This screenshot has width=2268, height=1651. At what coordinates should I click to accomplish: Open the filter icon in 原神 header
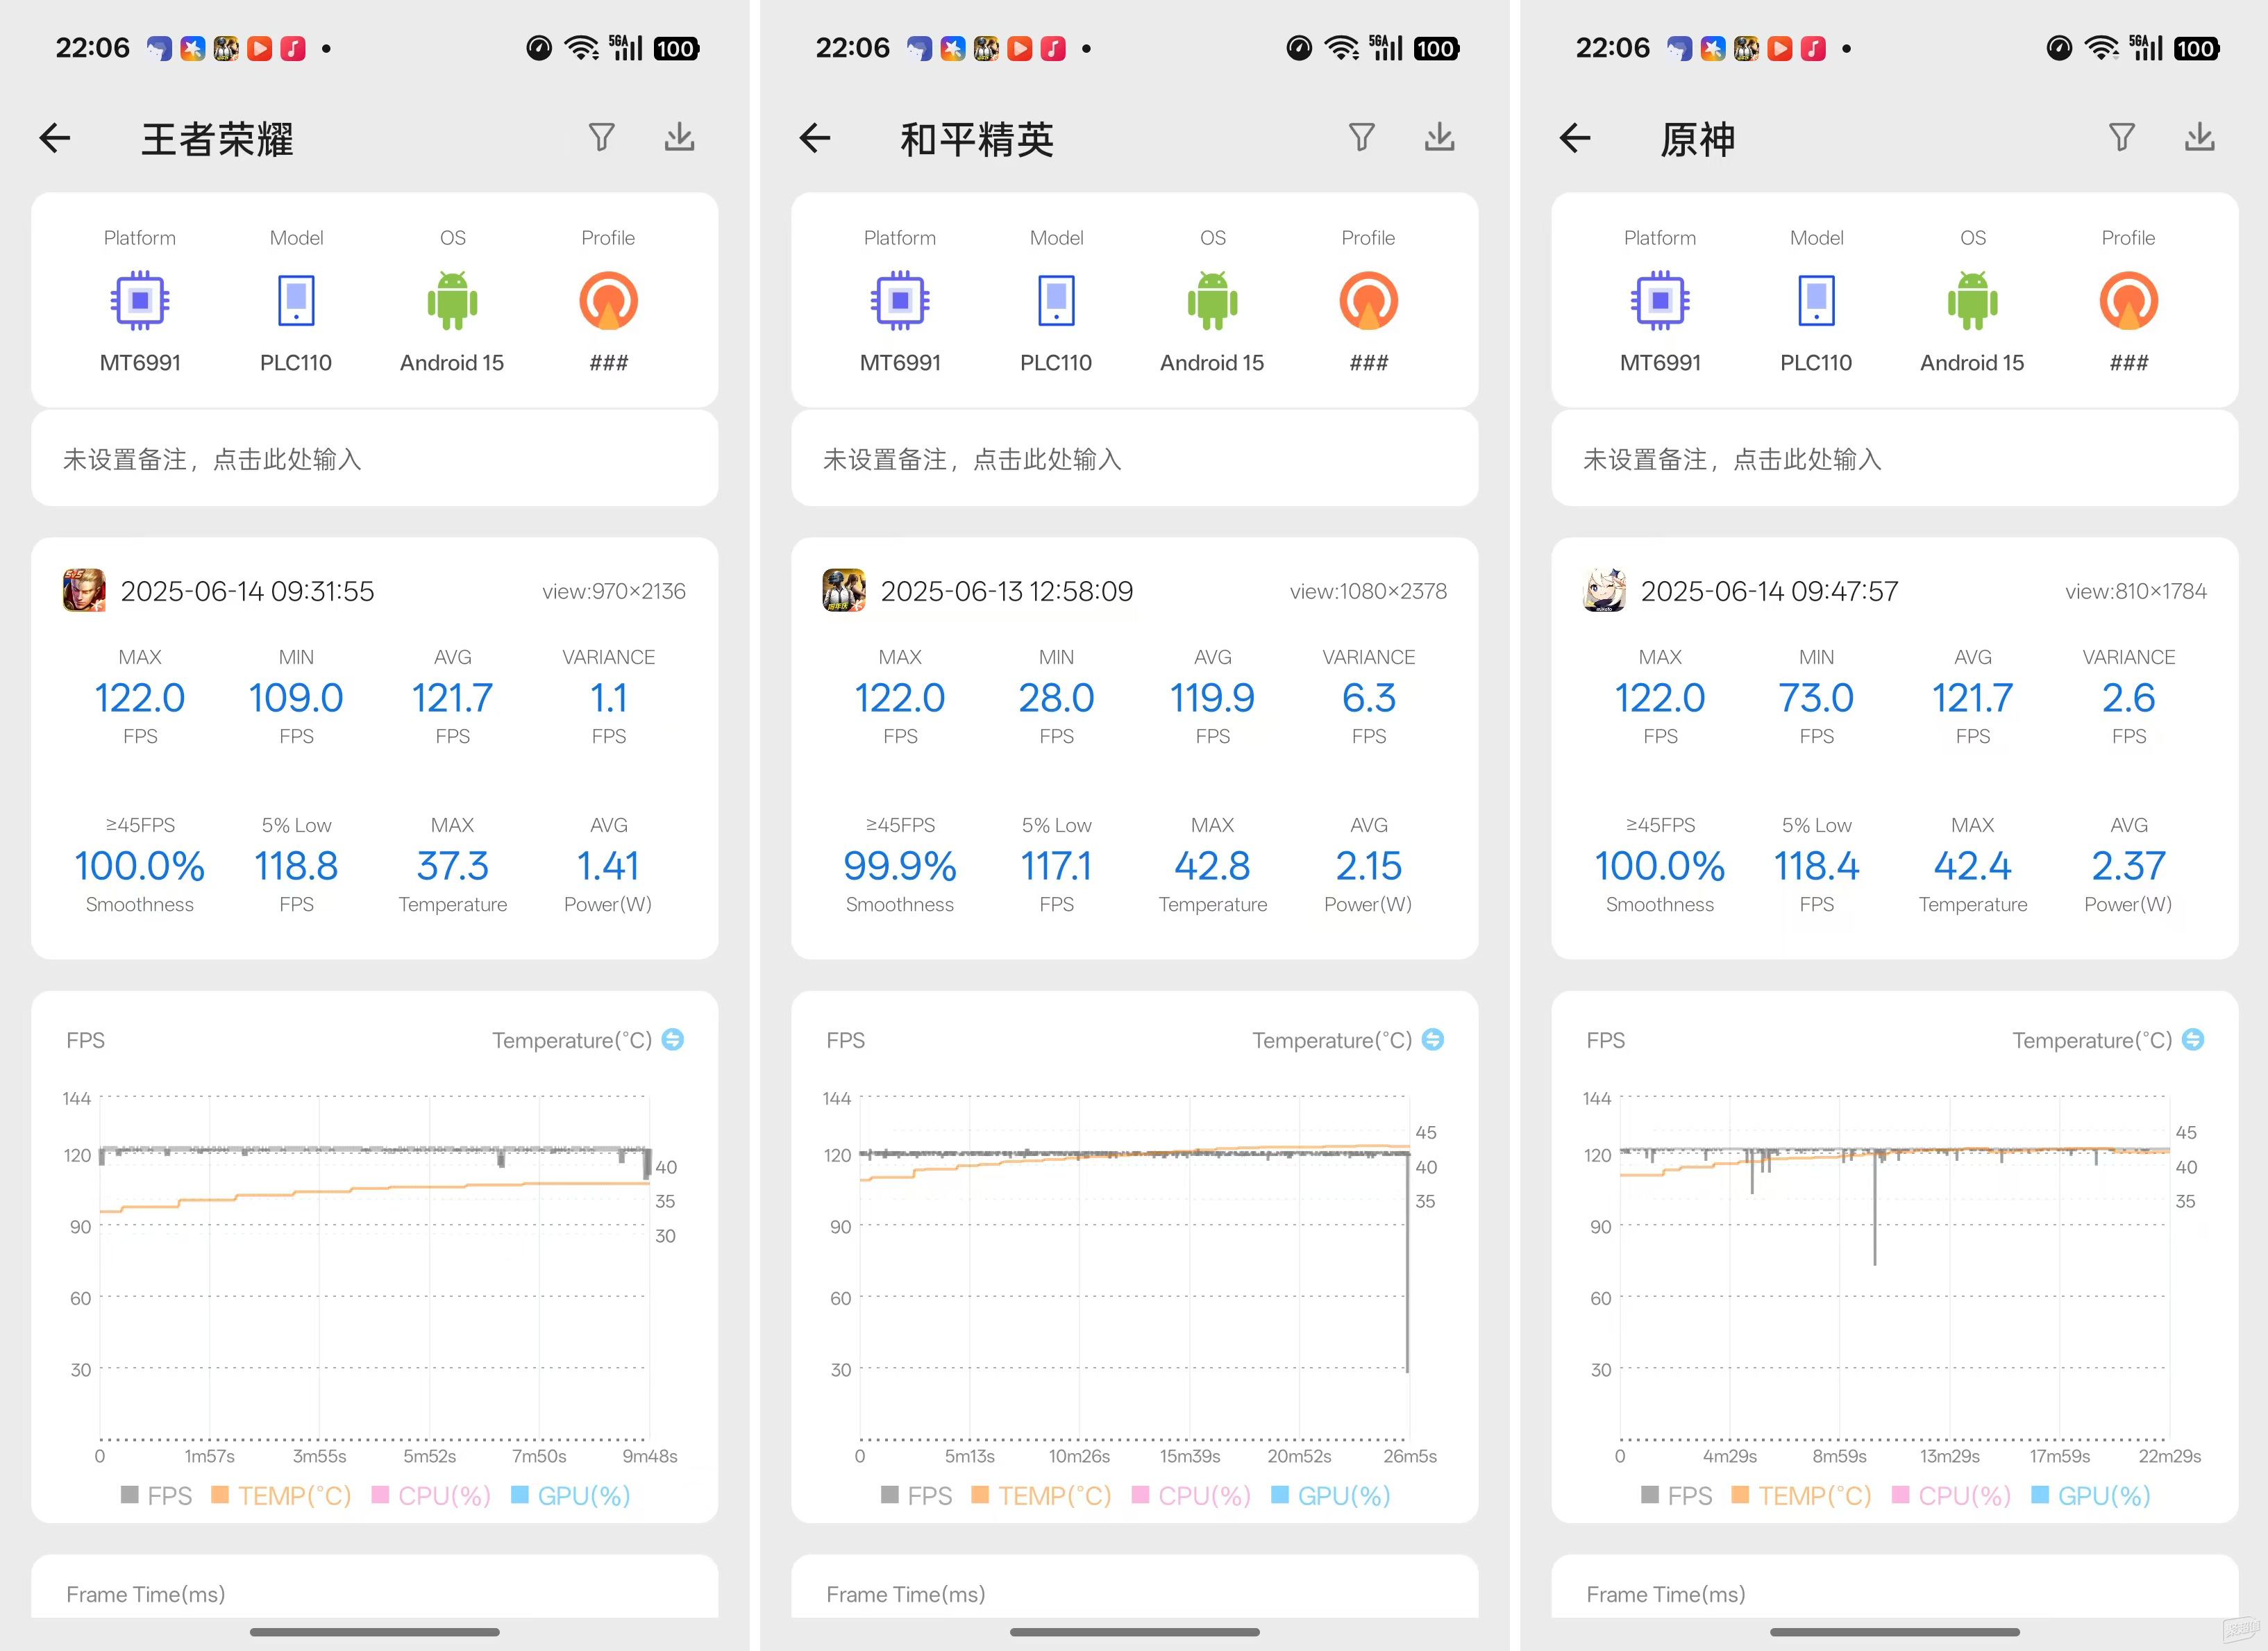click(x=2121, y=137)
